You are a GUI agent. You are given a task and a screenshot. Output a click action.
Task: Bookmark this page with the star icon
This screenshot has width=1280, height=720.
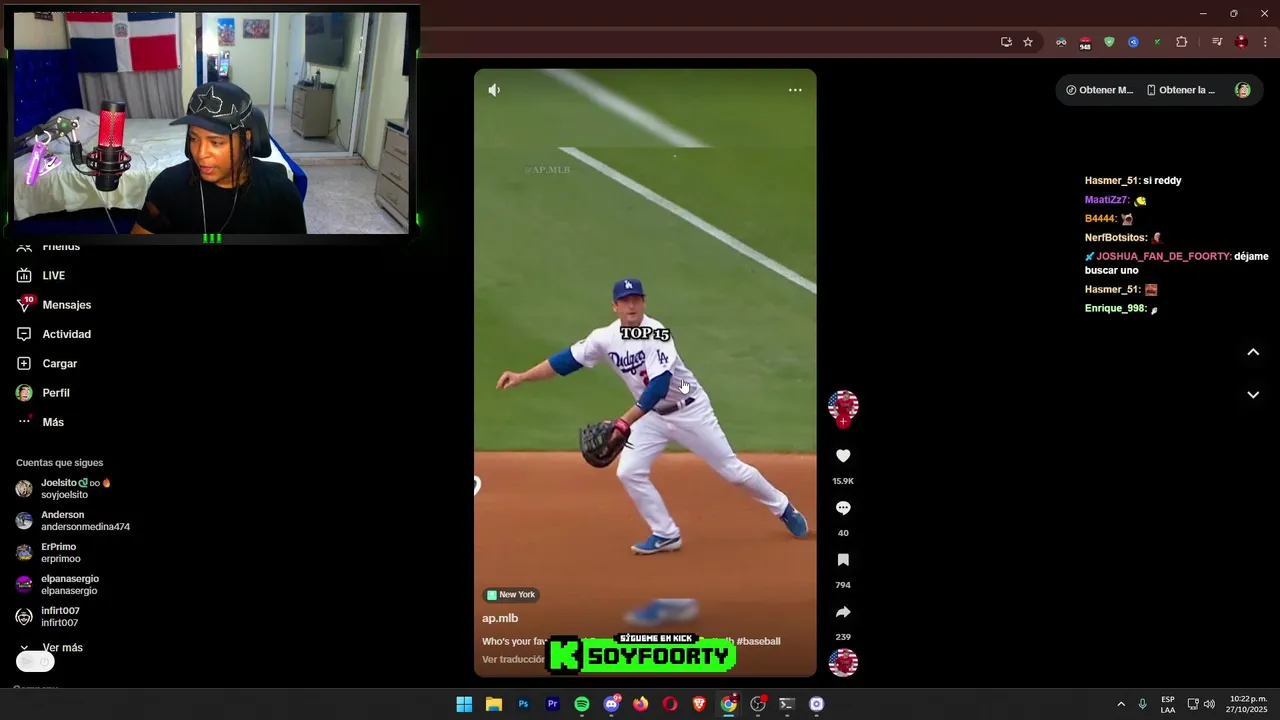point(1028,42)
